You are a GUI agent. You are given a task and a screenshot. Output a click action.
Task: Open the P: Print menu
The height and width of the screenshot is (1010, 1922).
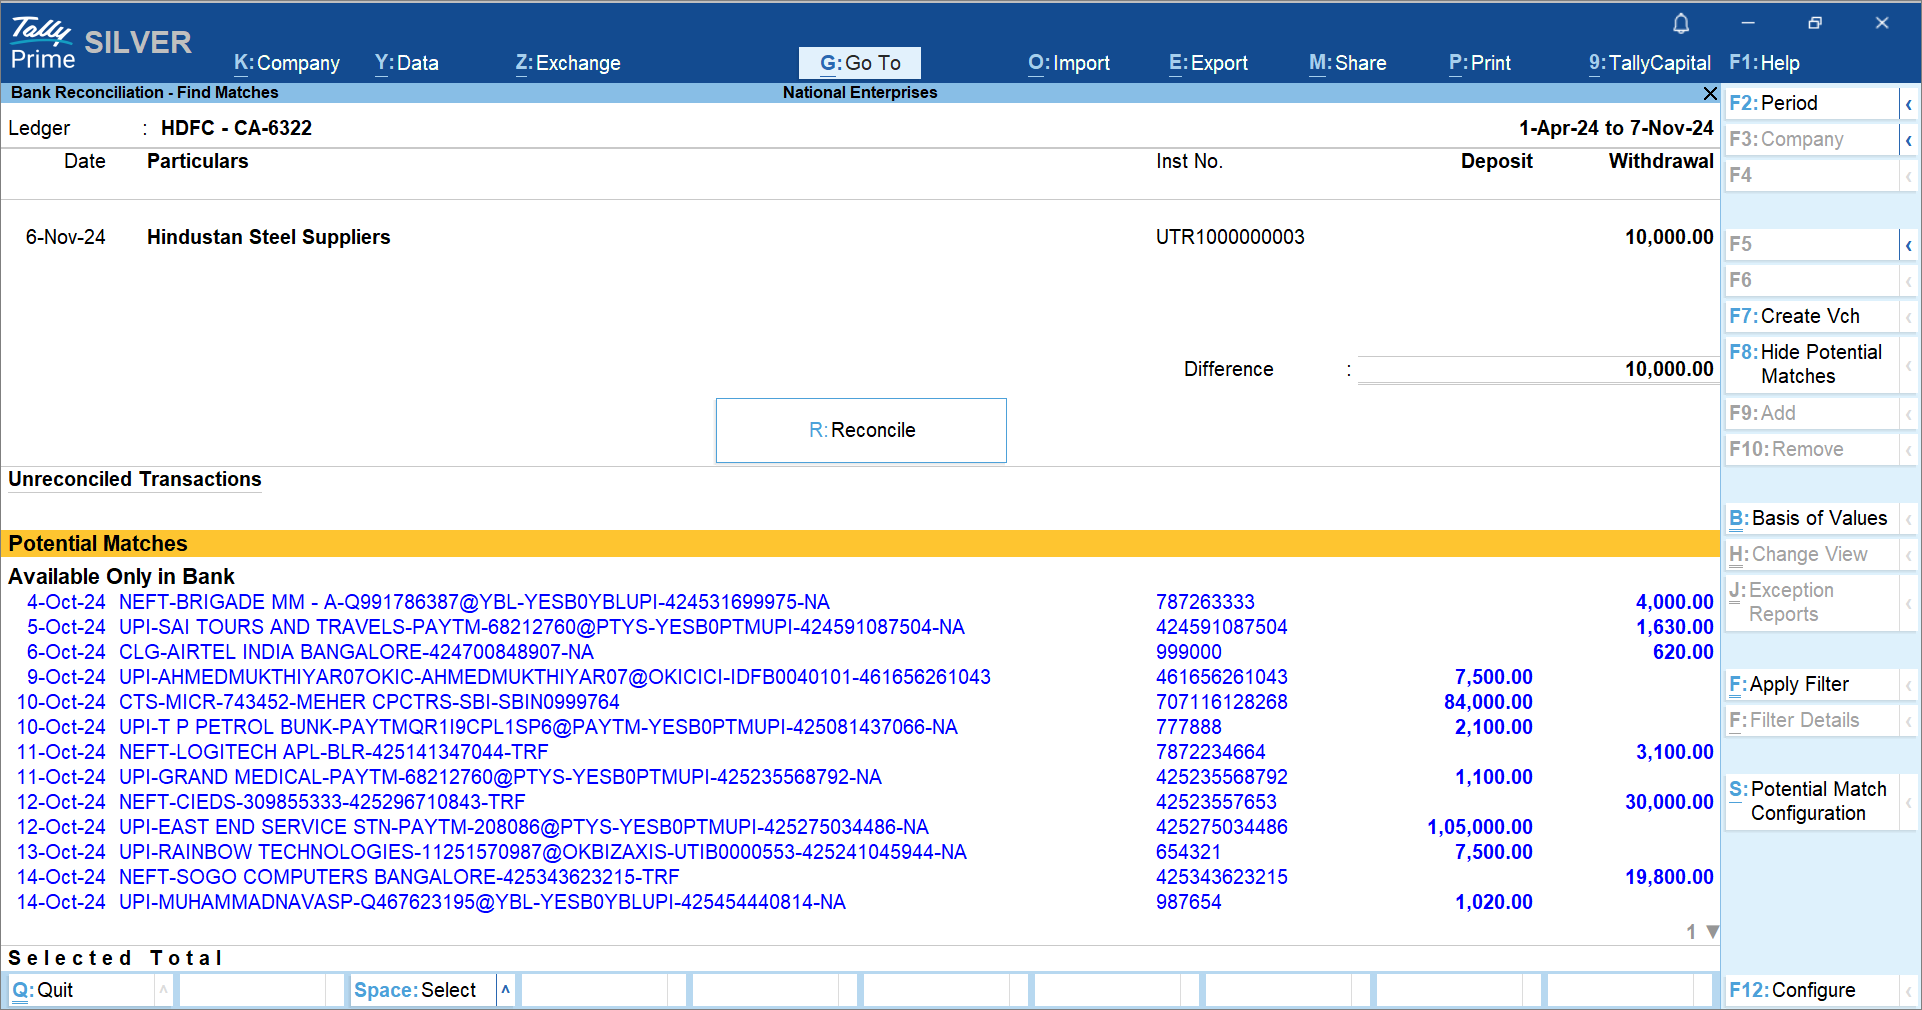(1480, 63)
